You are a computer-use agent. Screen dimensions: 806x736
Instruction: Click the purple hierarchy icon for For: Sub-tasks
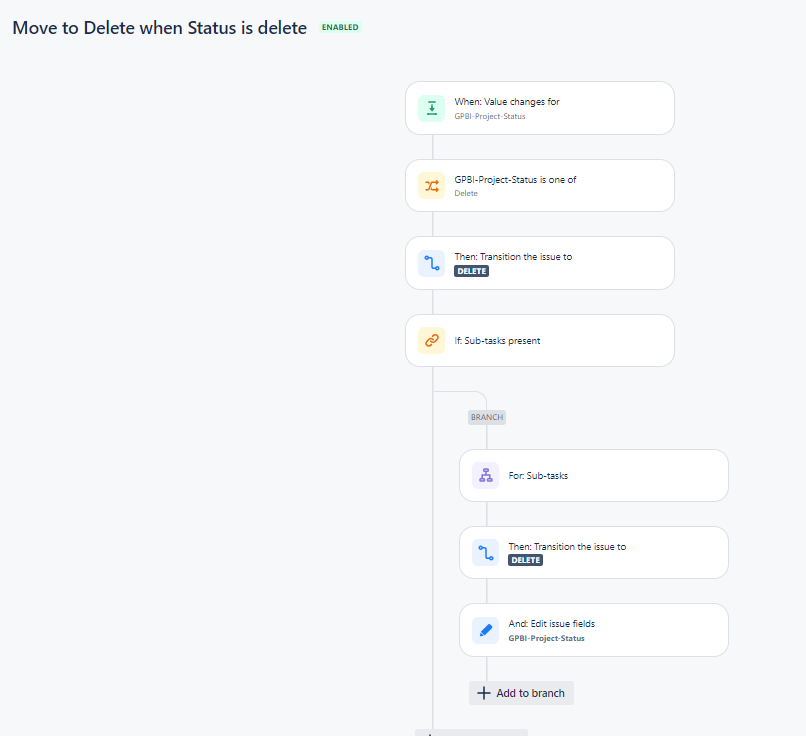pos(486,475)
